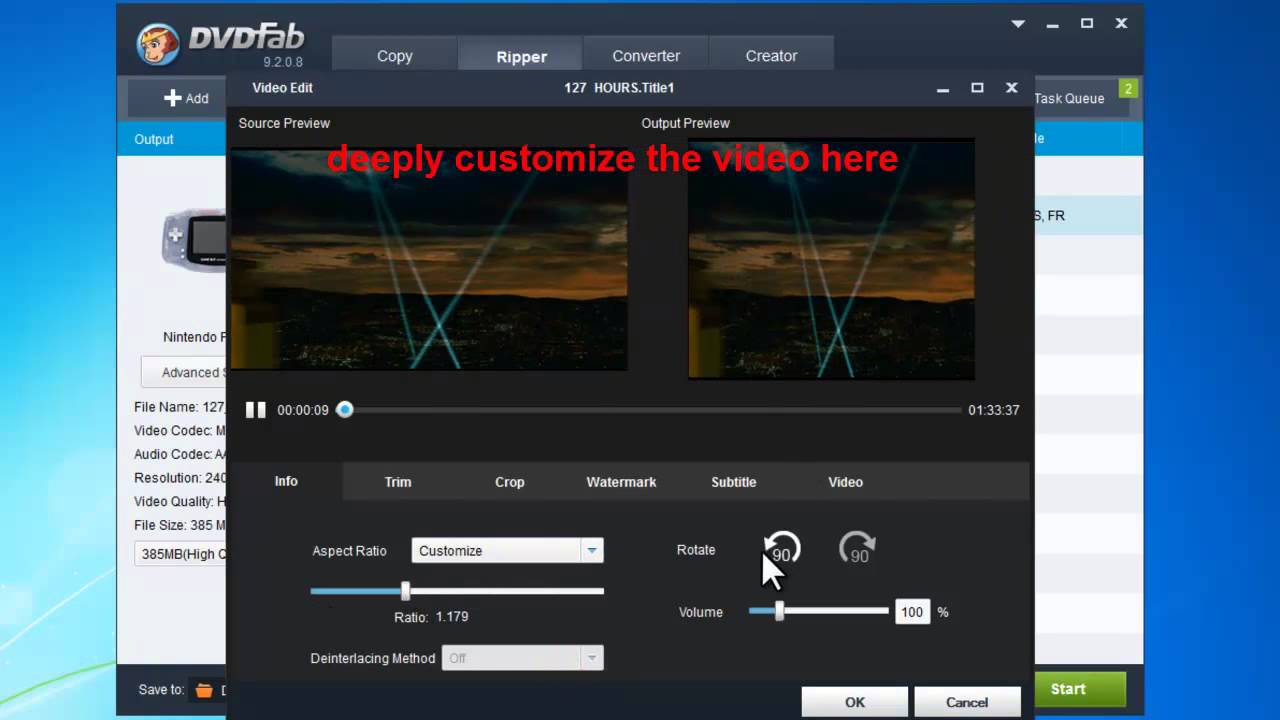The height and width of the screenshot is (720, 1280).
Task: Click the DVDFab monkey logo
Action: (158, 44)
